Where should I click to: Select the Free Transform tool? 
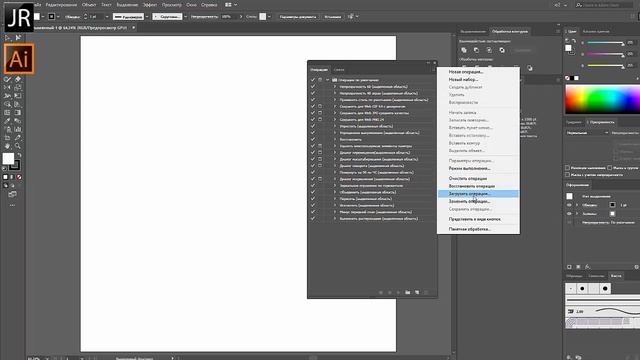click(18, 96)
